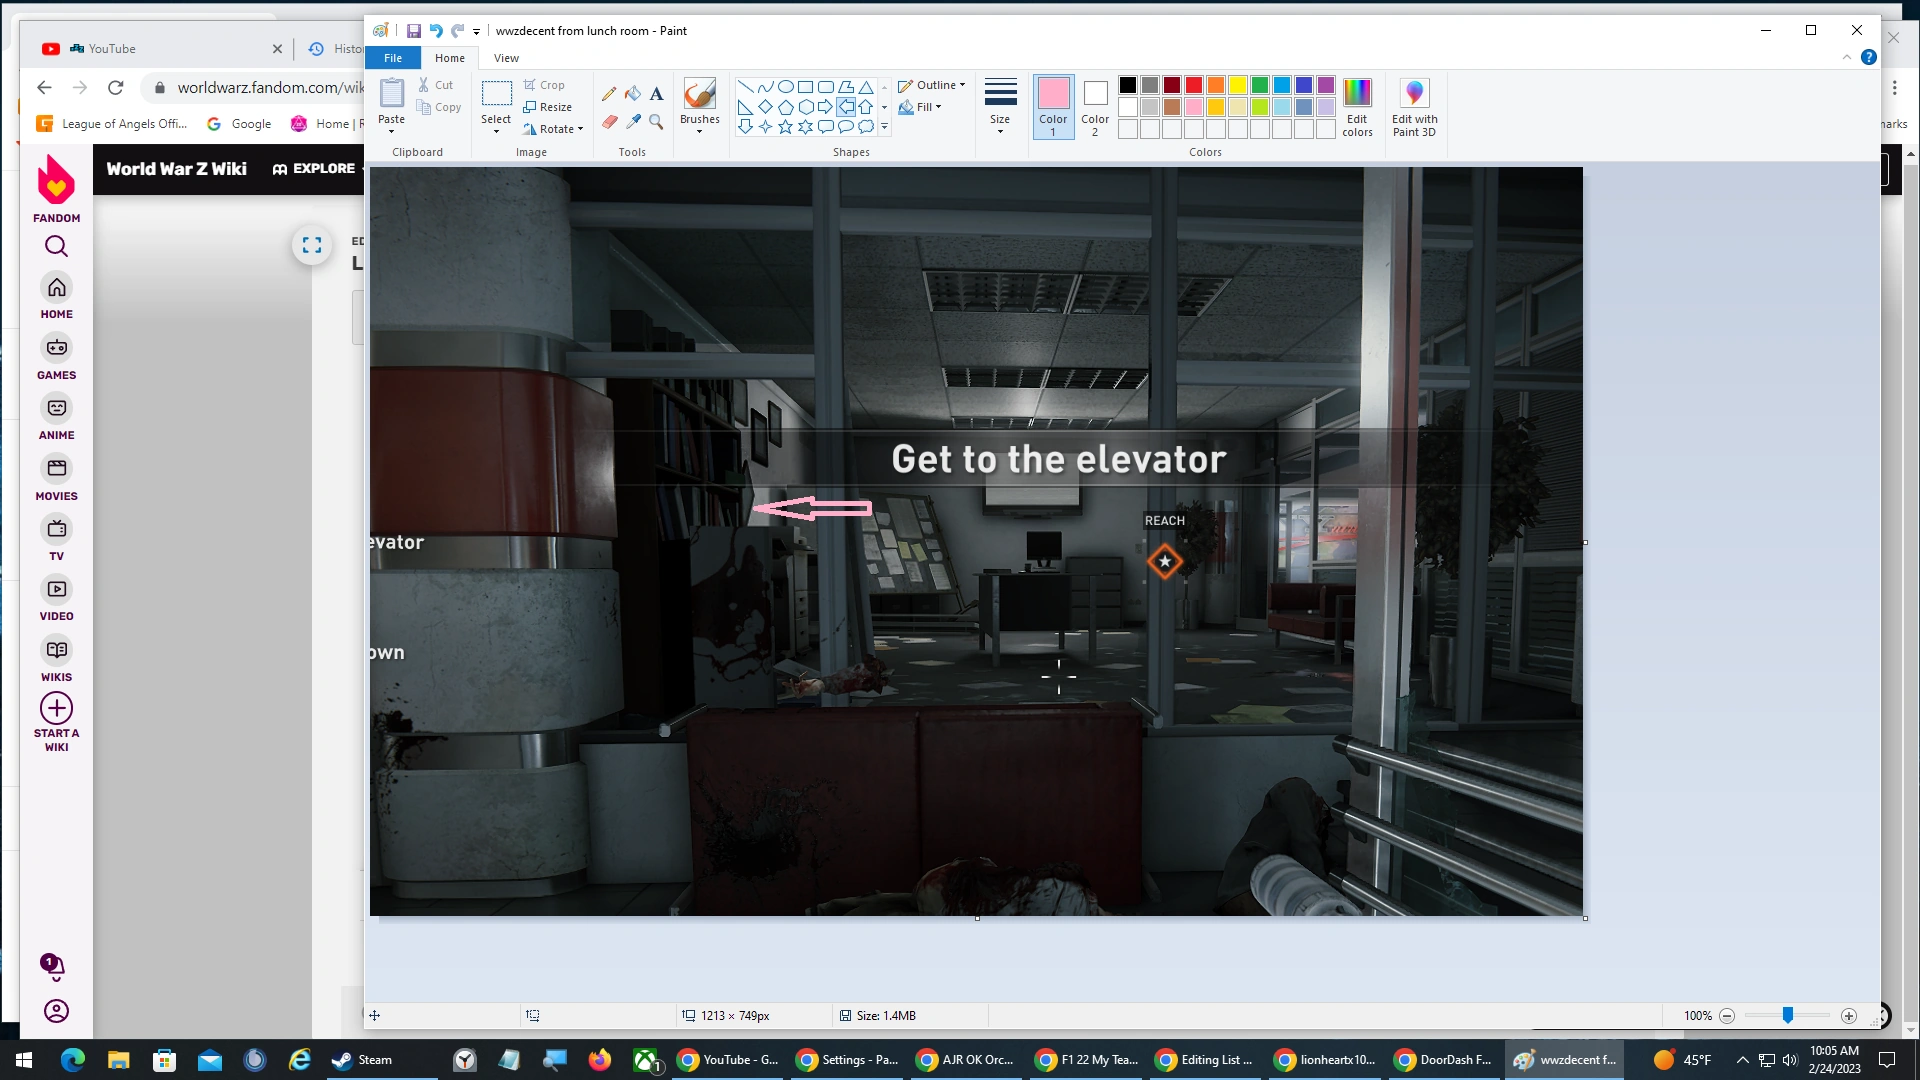Open Edit colors dialog
This screenshot has width=1920, height=1080.
click(x=1357, y=107)
